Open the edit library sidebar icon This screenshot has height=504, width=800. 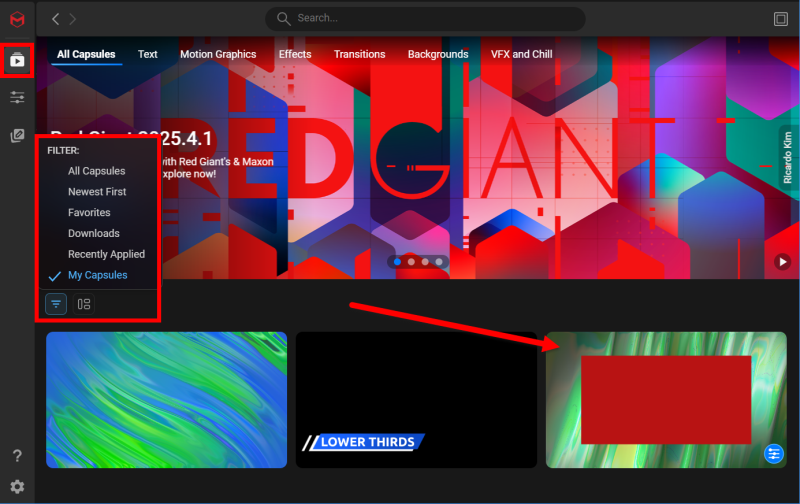coord(17,136)
